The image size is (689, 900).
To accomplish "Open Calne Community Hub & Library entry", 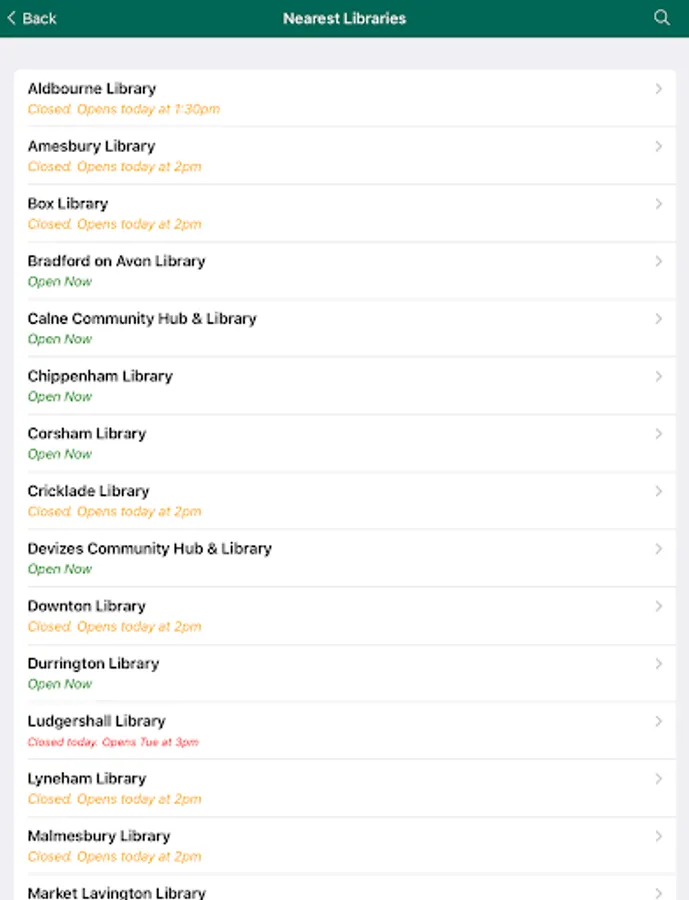I will coord(344,328).
